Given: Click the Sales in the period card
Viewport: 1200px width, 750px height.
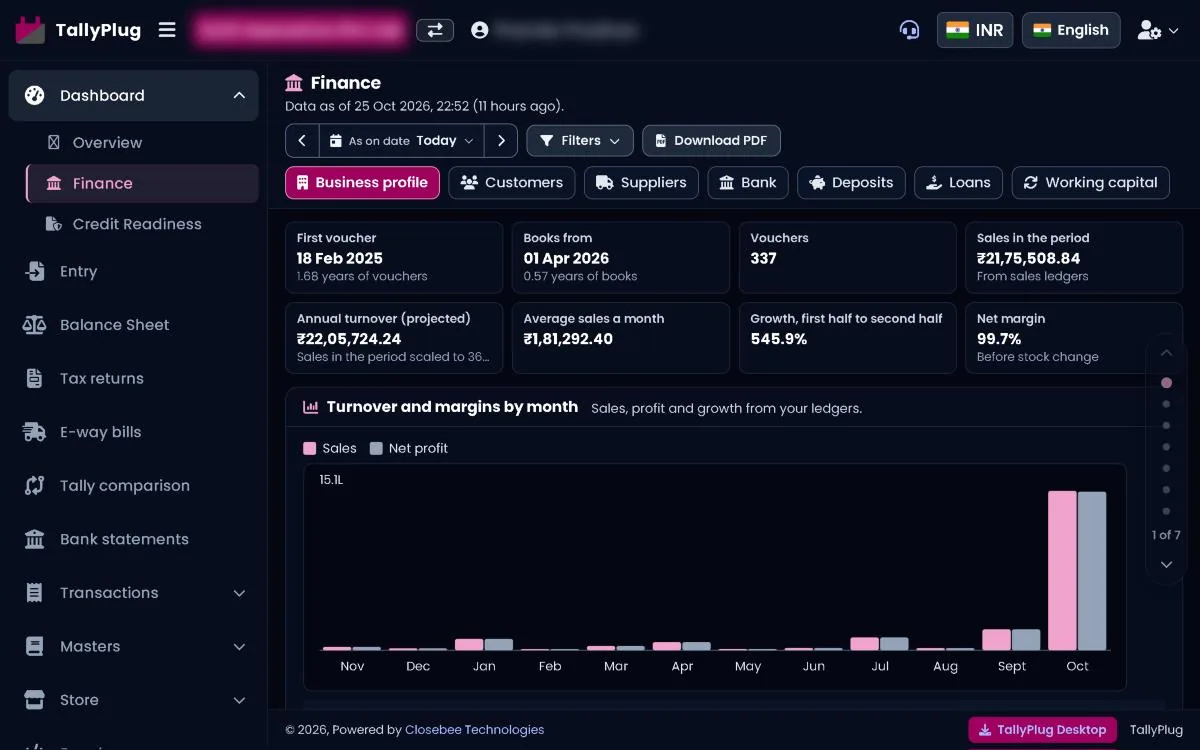Looking at the screenshot, I should tap(1074, 258).
